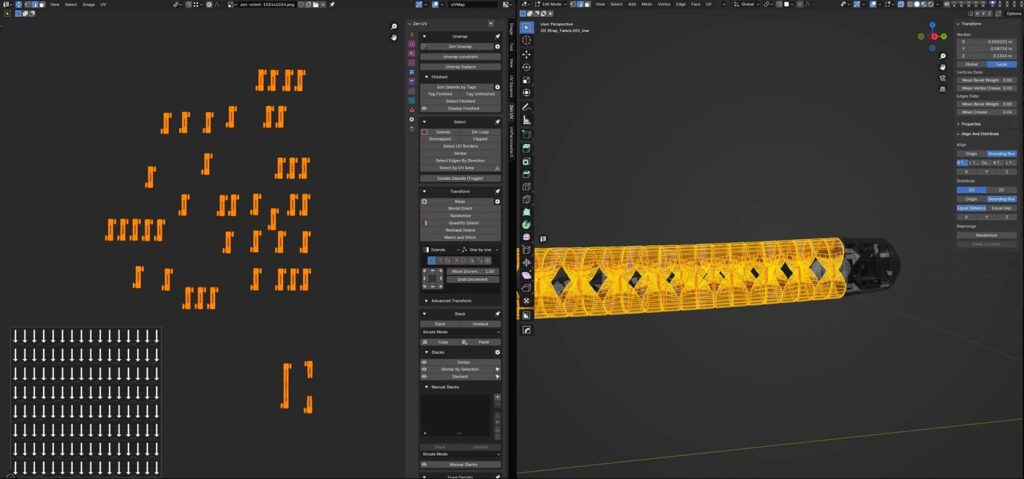The height and width of the screenshot is (479, 1024).
Task: Select the Move tool in the 3D viewport toolbar
Action: click(526, 54)
